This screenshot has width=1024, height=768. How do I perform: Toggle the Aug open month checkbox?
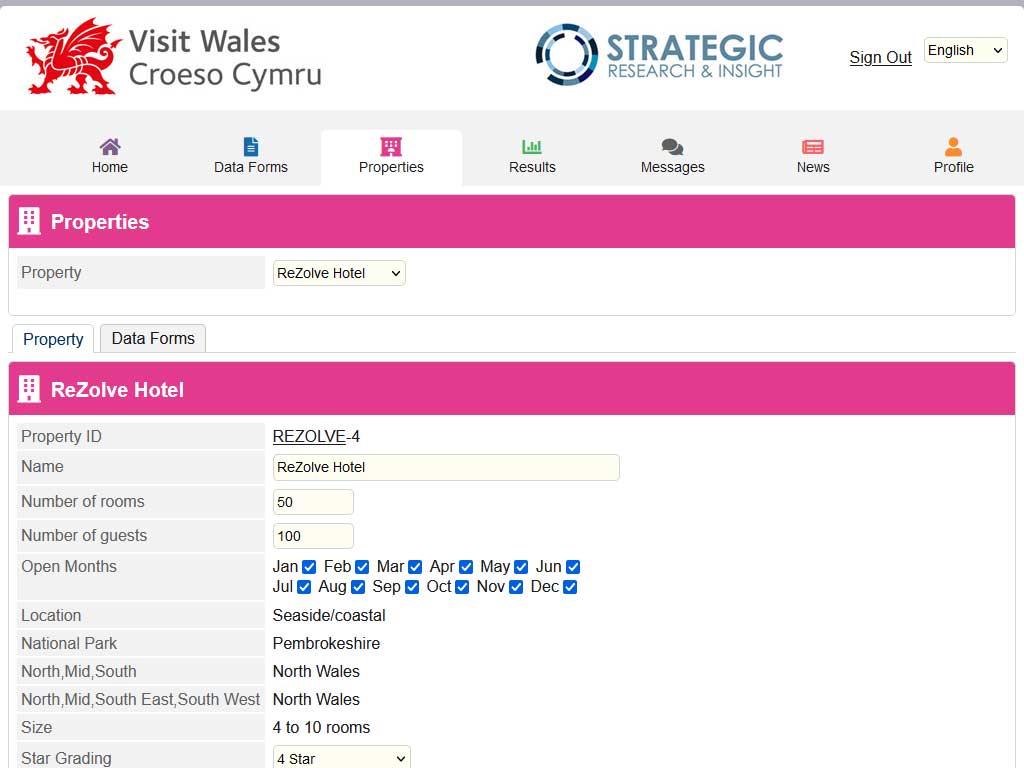358,587
